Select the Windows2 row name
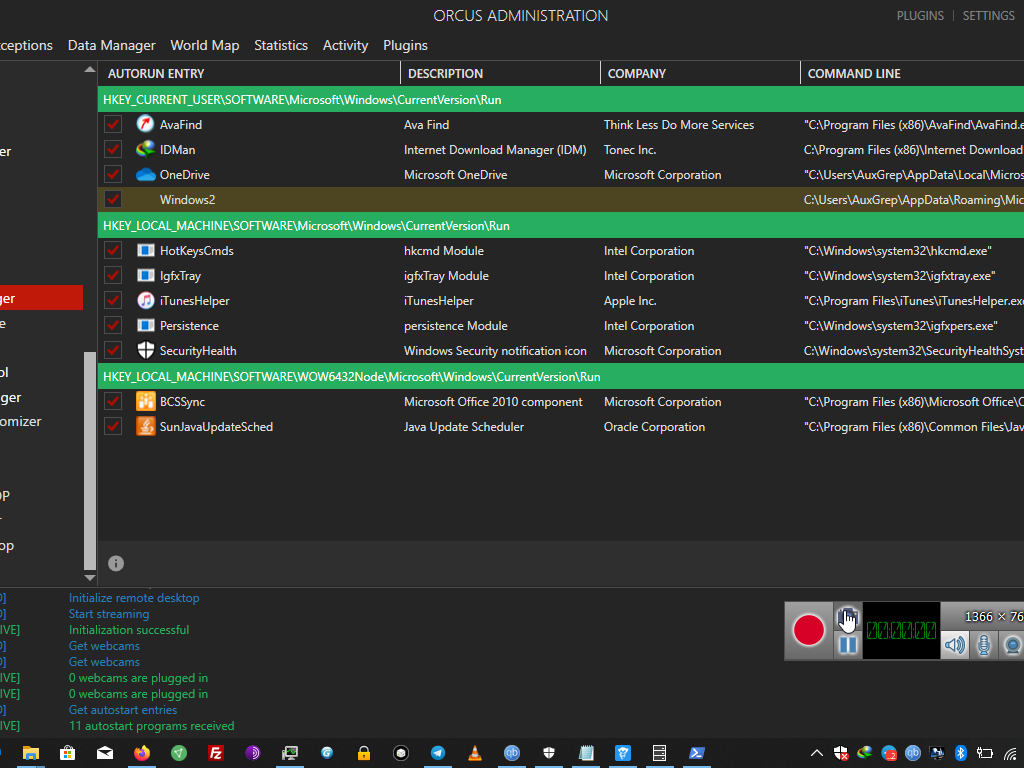The image size is (1024, 768). click(187, 200)
